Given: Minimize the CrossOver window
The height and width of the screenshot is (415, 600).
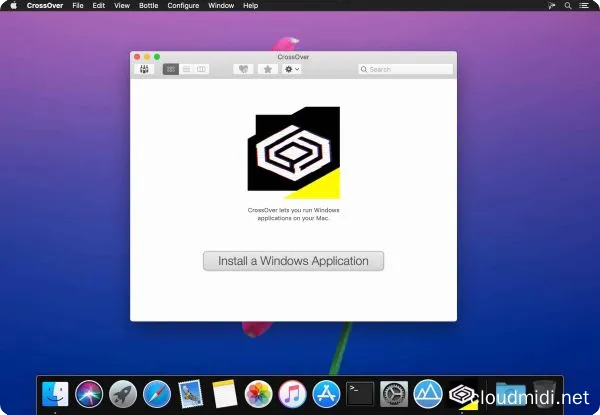Looking at the screenshot, I should [x=147, y=57].
